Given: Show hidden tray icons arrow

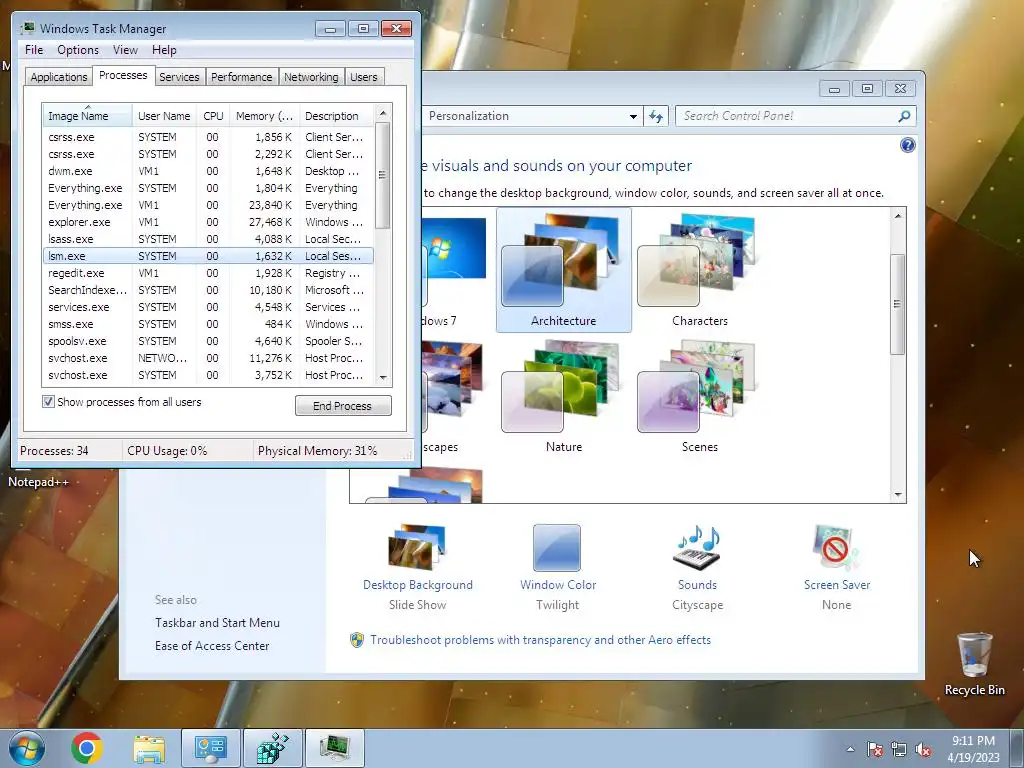Looking at the screenshot, I should [x=850, y=749].
